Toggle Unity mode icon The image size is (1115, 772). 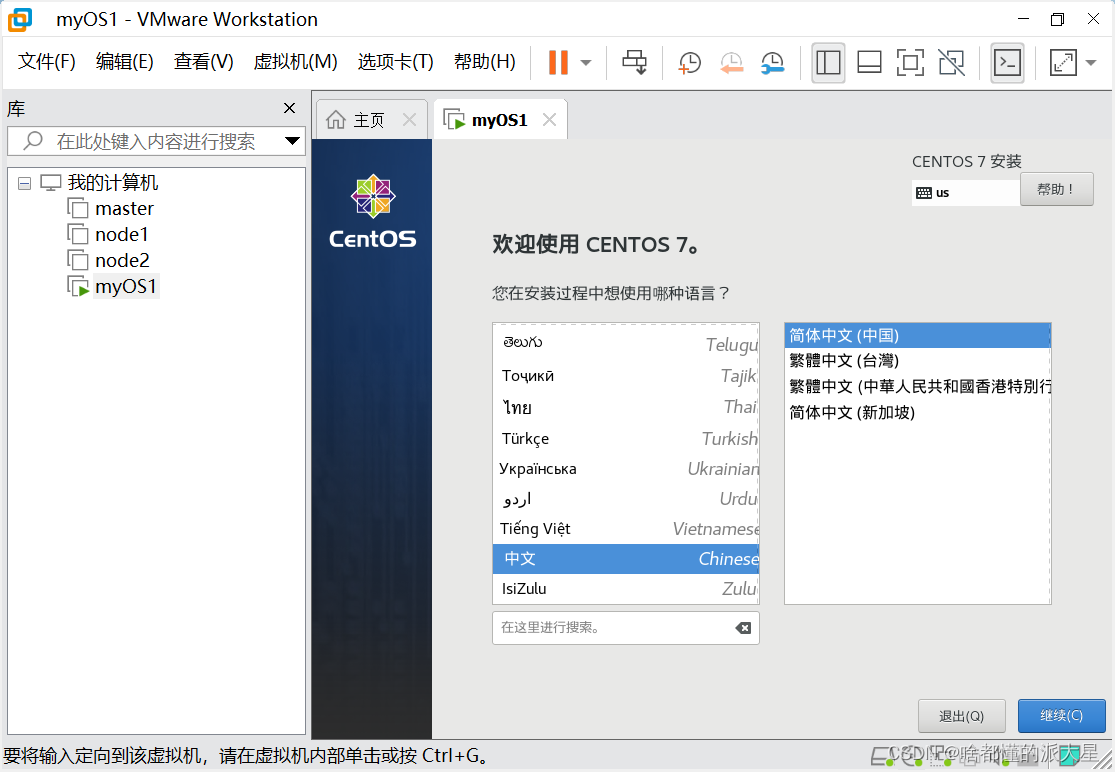click(951, 63)
